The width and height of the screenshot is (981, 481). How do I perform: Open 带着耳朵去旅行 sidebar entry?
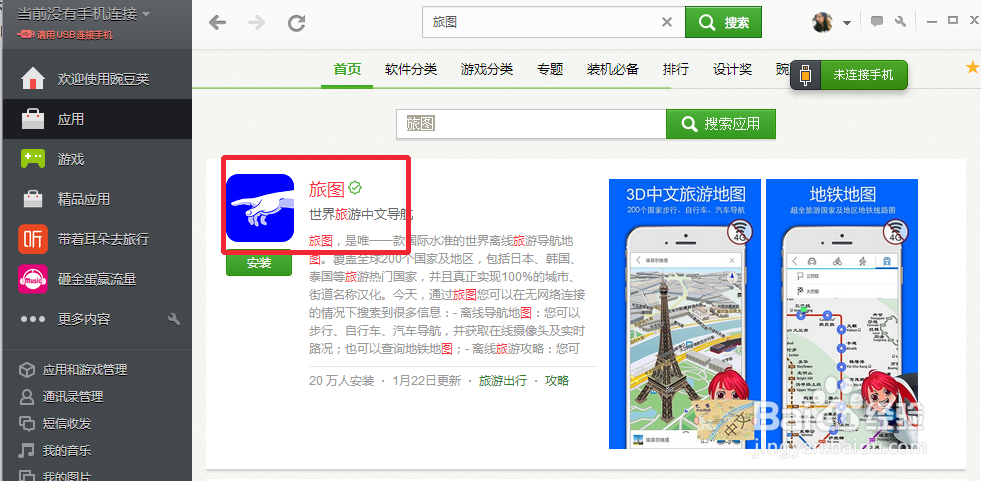[x=97, y=239]
